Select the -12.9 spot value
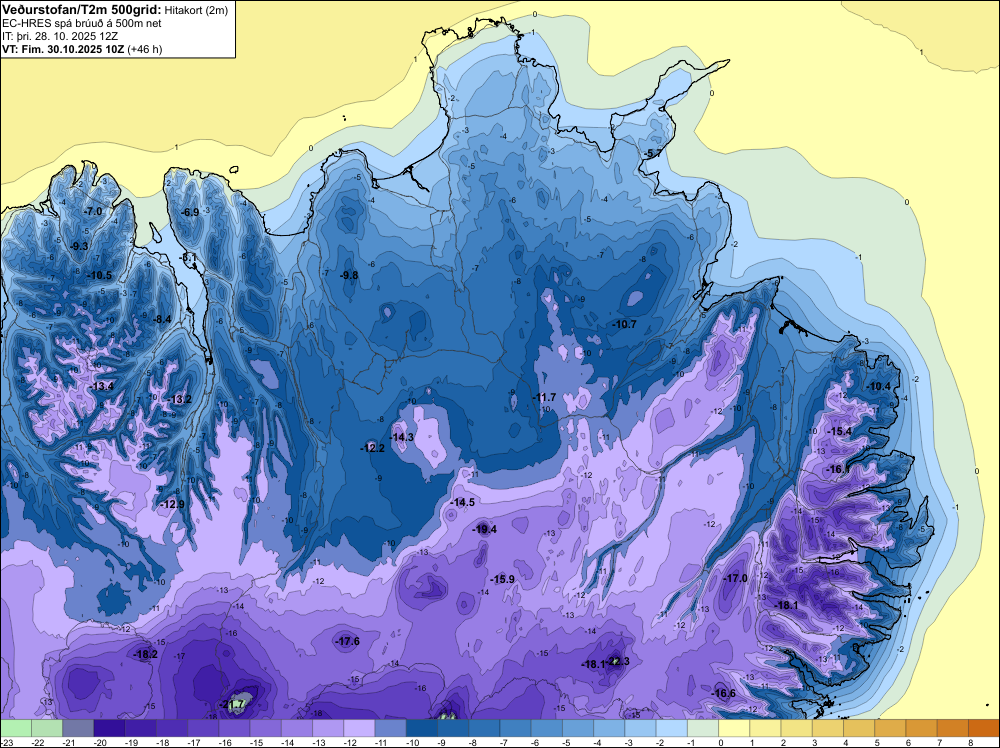This screenshot has height=748, width=1000. click(x=172, y=504)
